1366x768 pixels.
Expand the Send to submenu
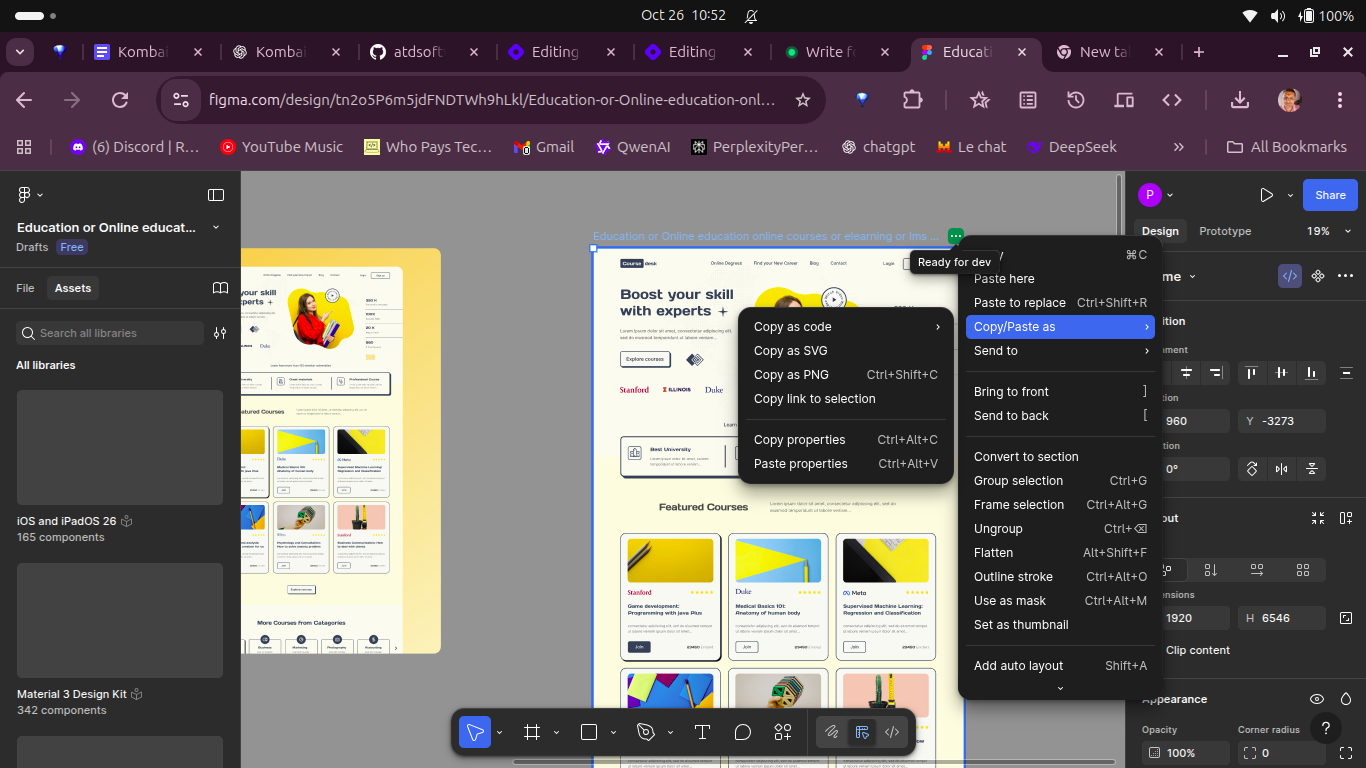pyautogui.click(x=1060, y=351)
